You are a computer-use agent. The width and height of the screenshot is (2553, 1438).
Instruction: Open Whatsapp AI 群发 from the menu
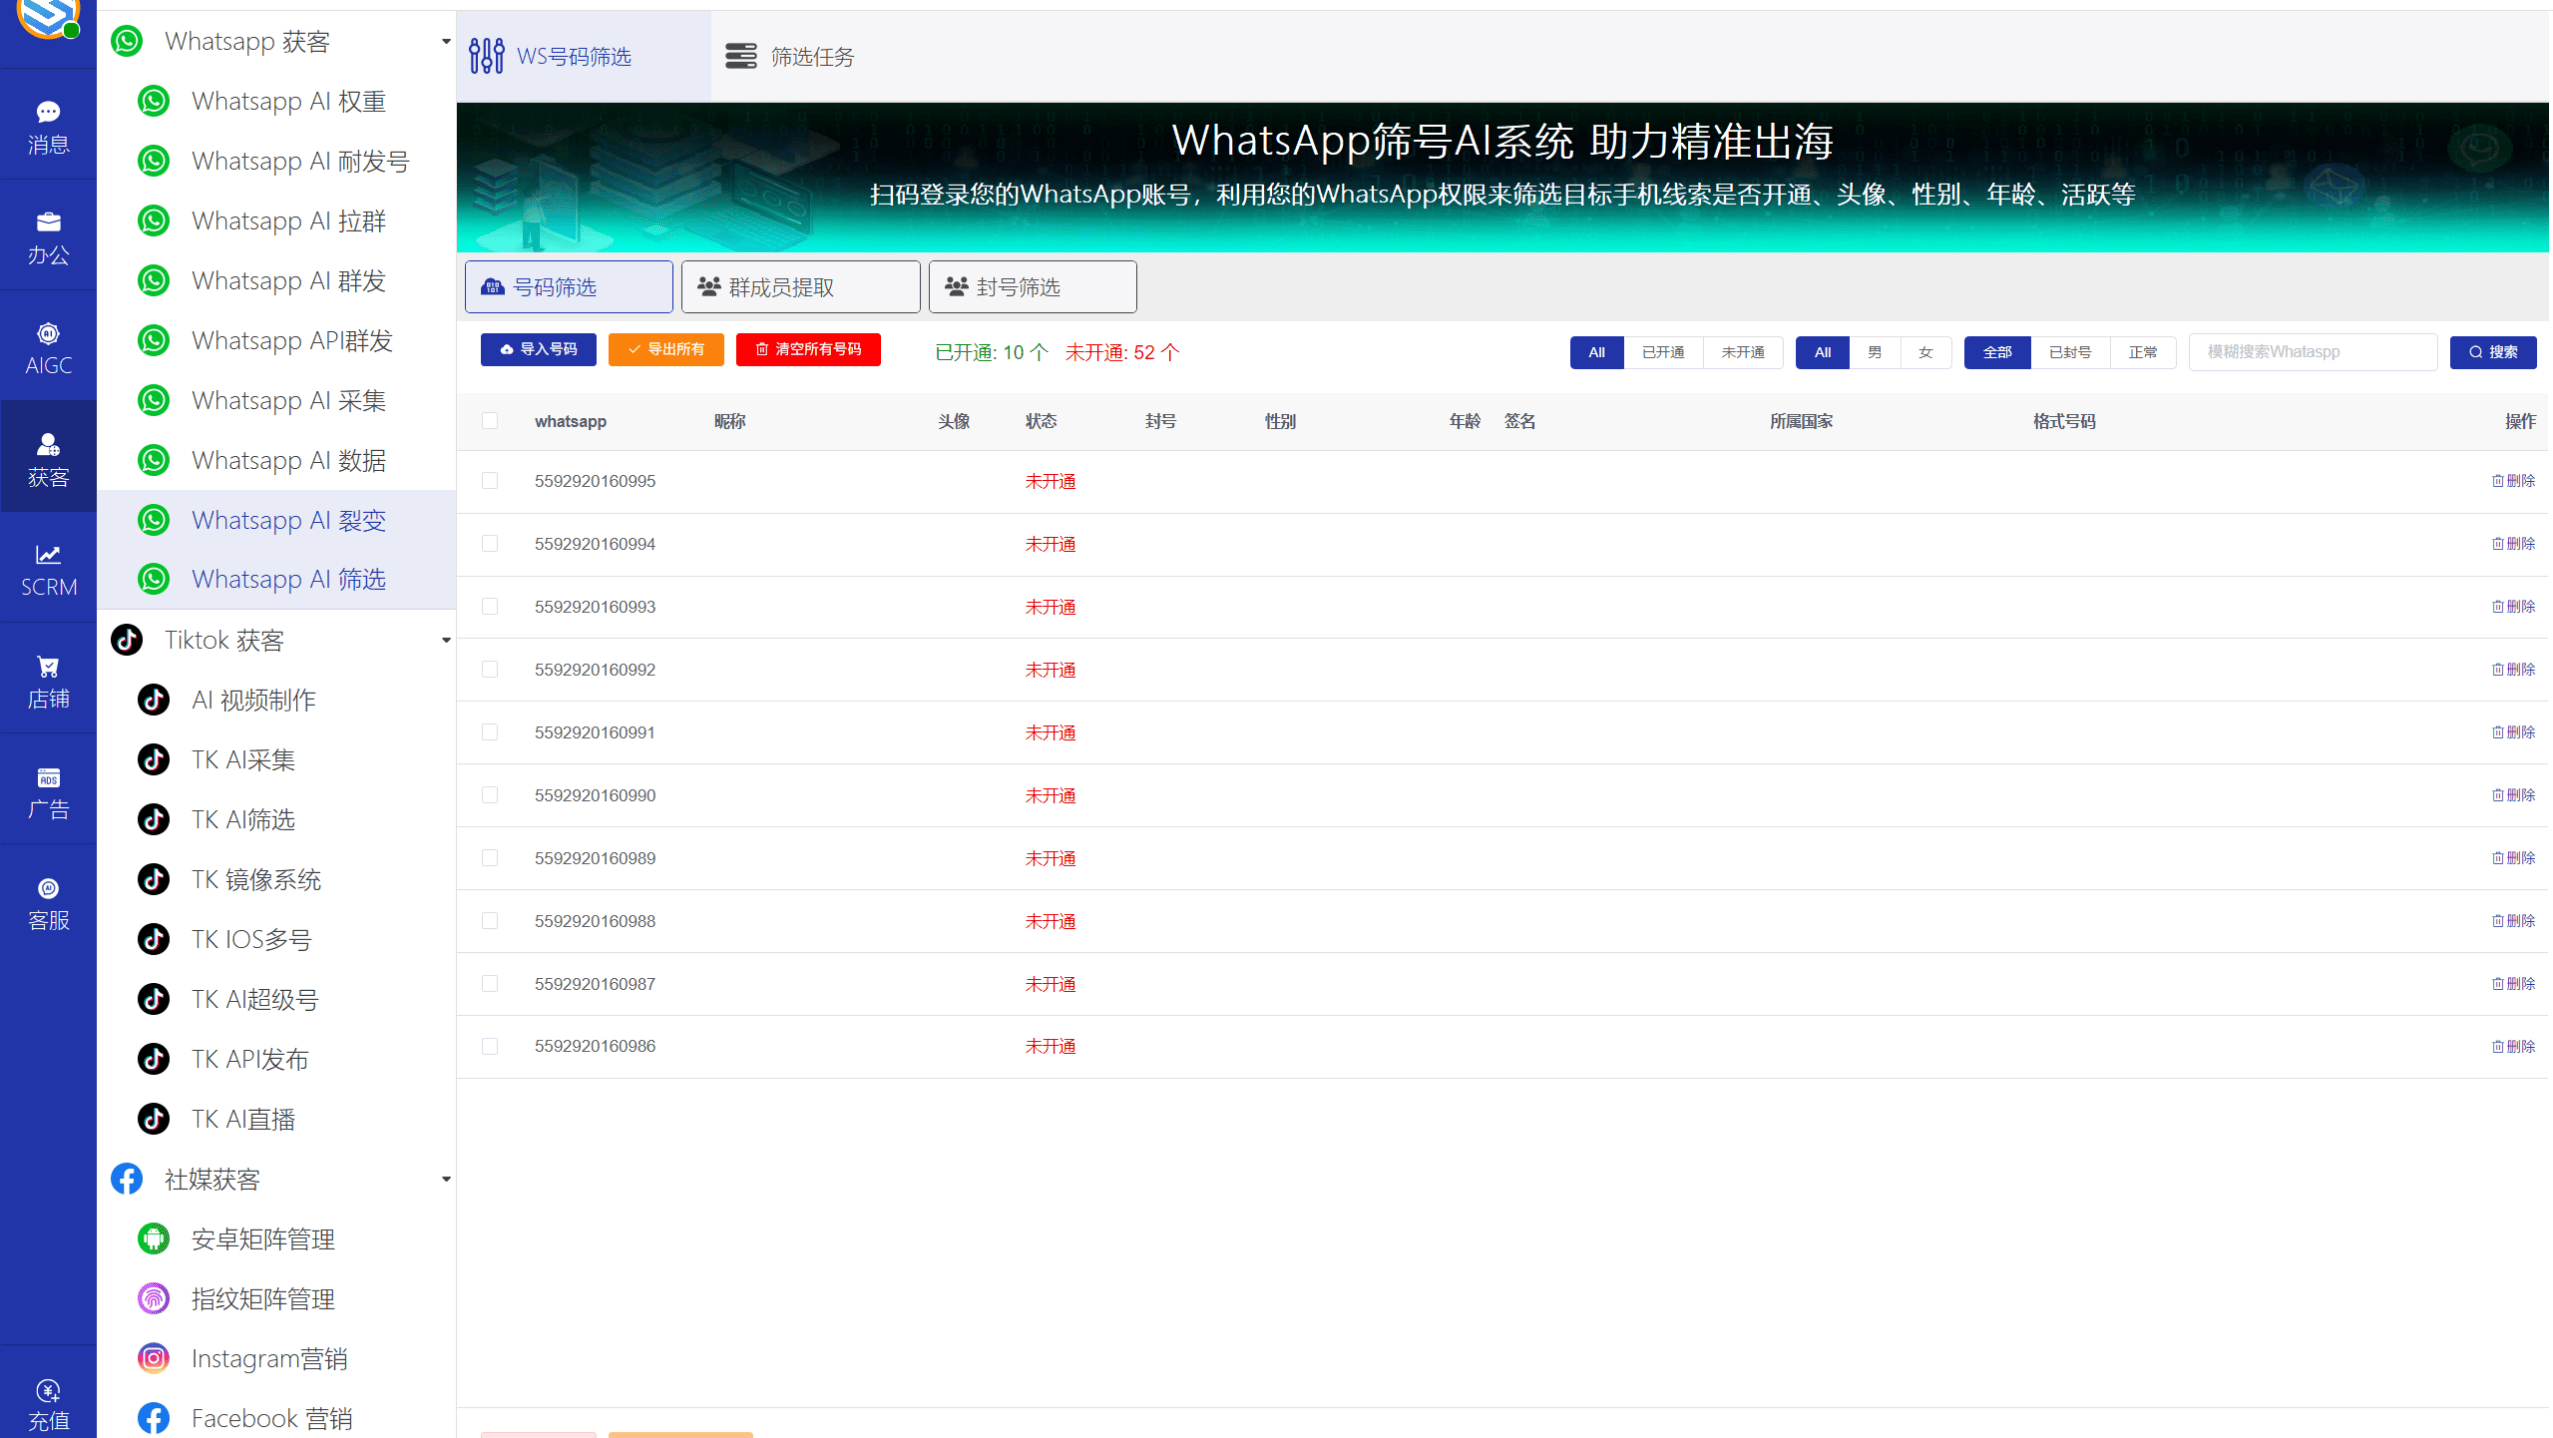click(x=287, y=281)
